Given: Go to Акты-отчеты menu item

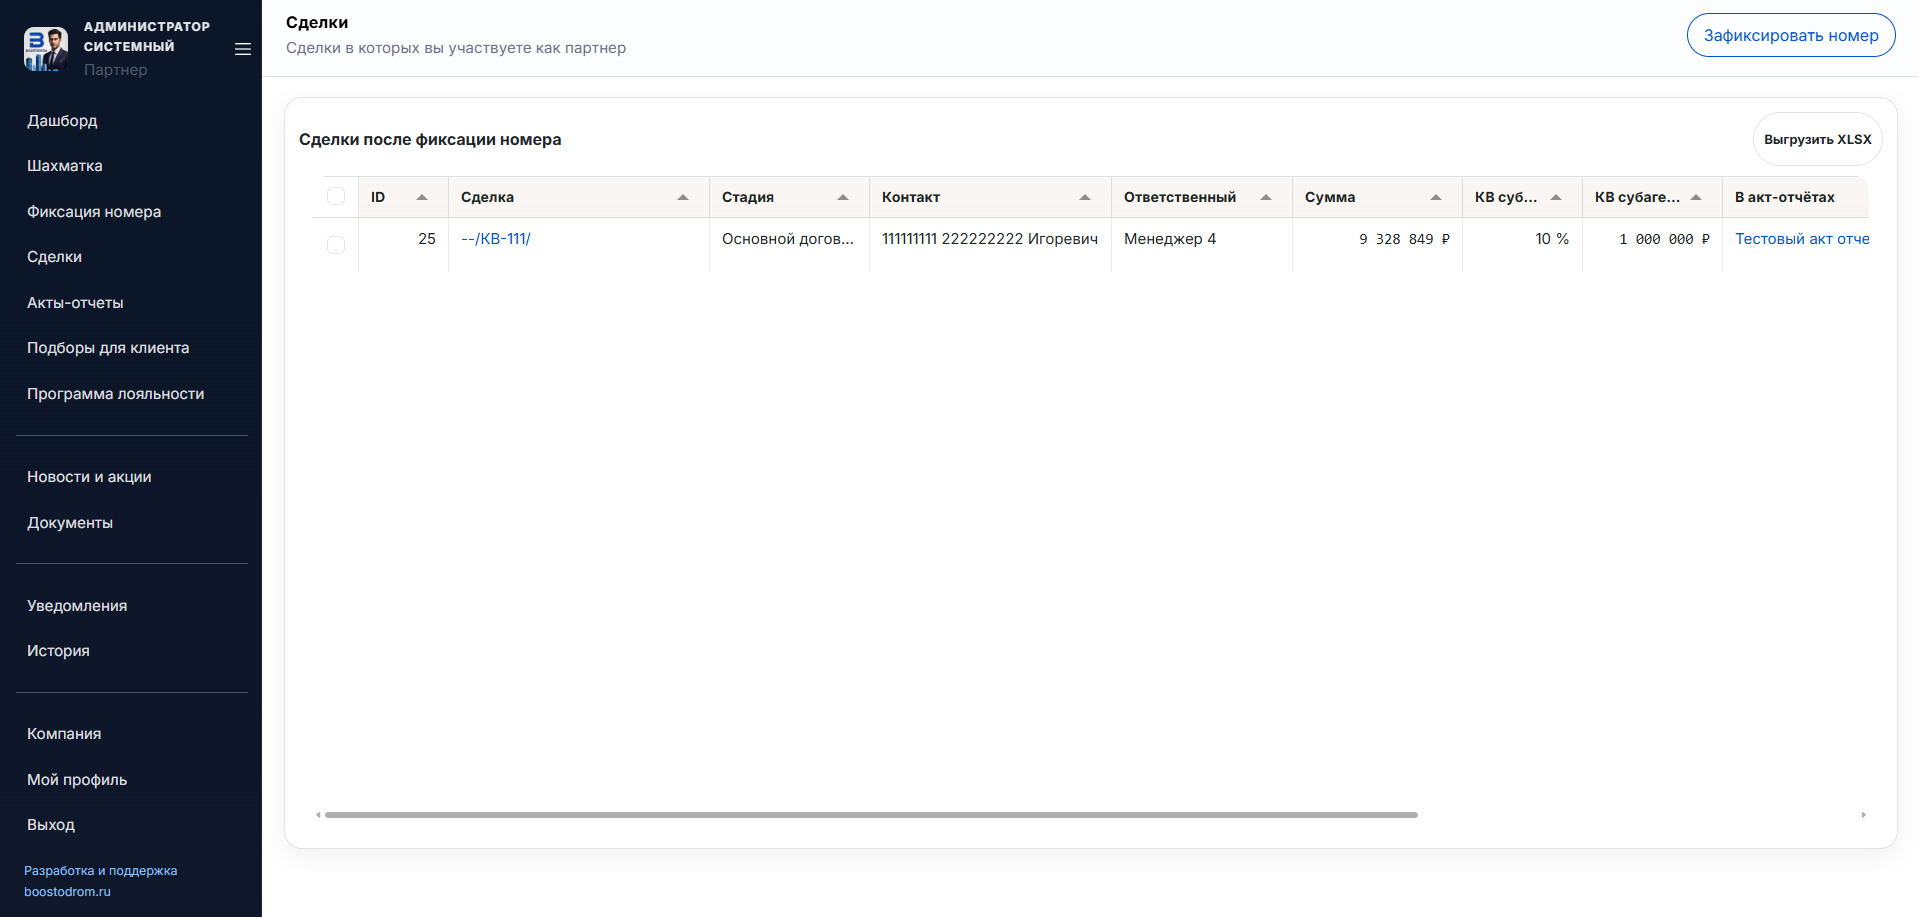Looking at the screenshot, I should click(75, 303).
